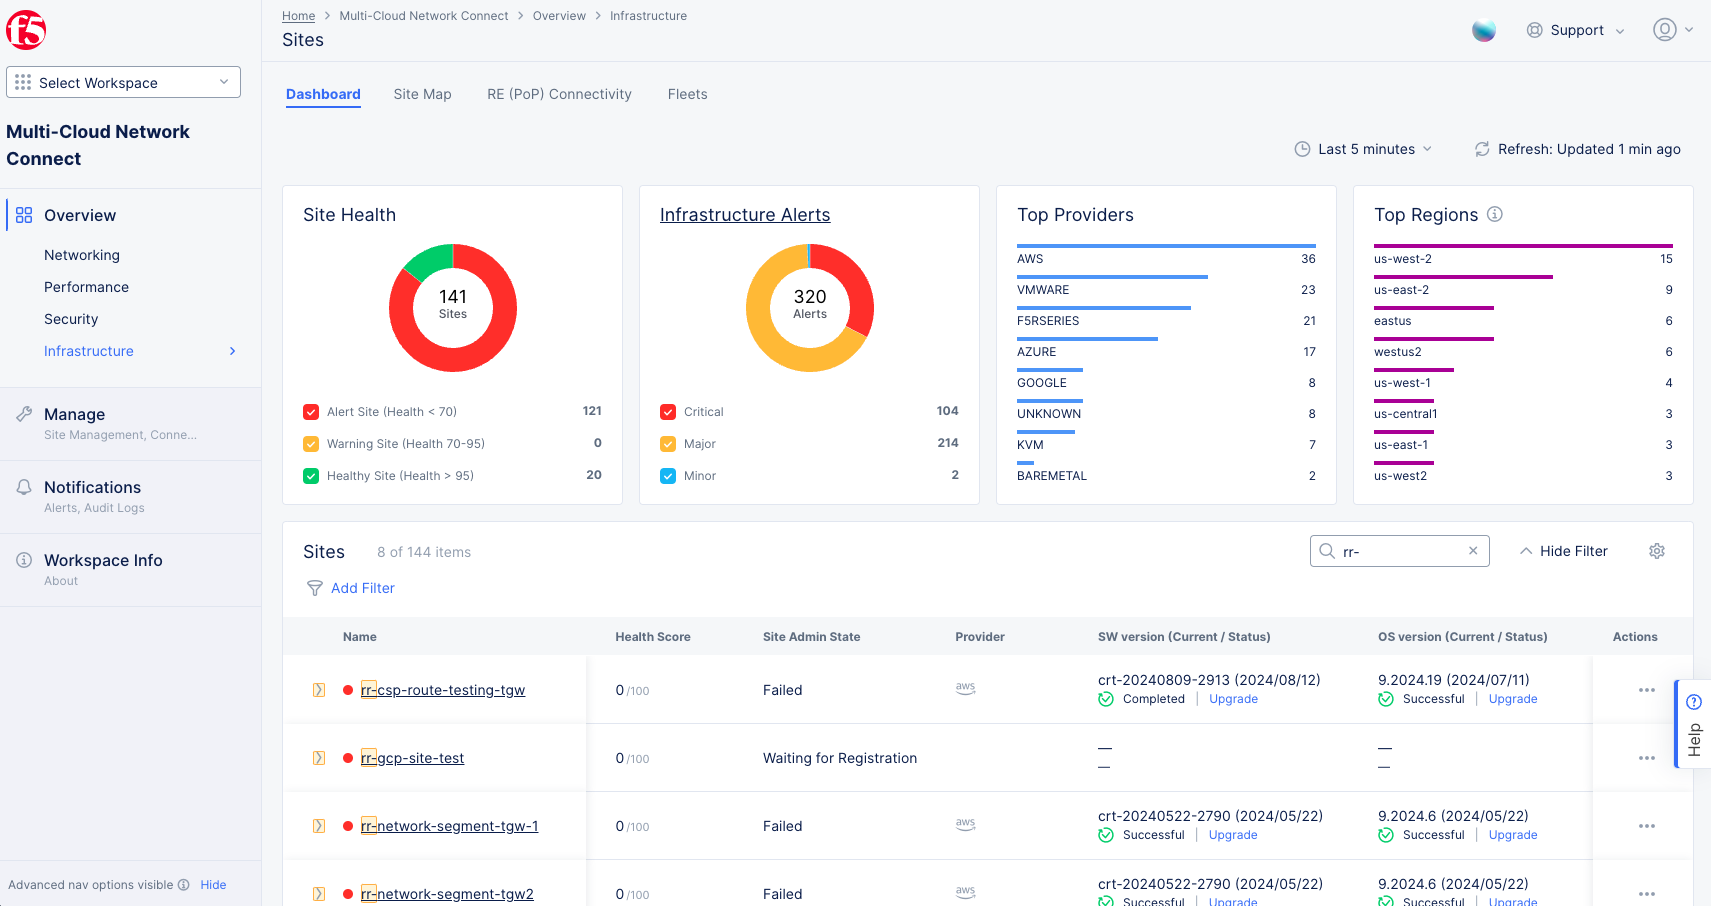Open the Manage section via its wrench icon

coord(22,414)
